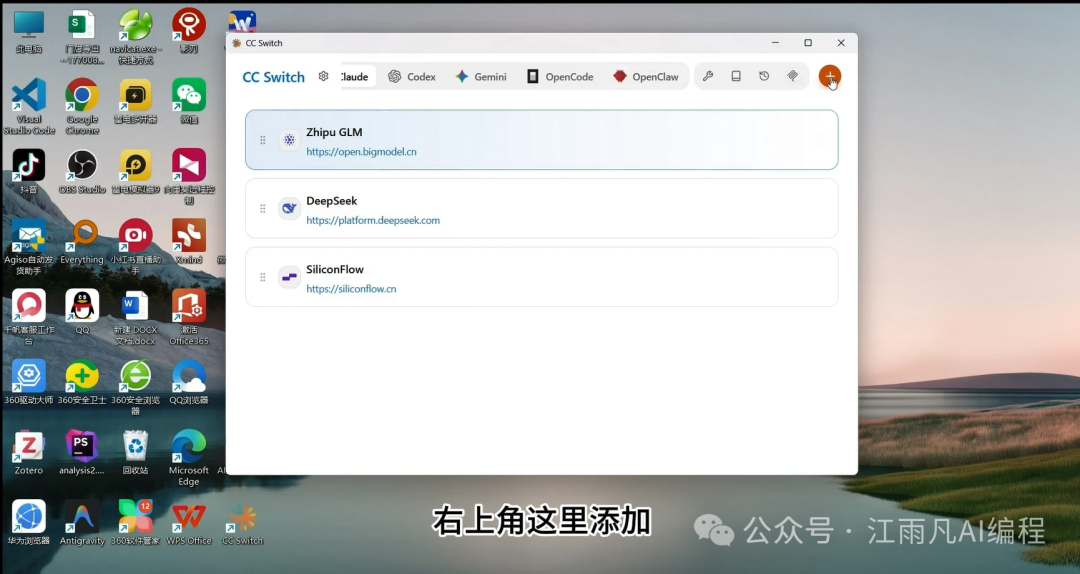This screenshot has width=1080, height=574.
Task: Open the https://siliconflow.cn link
Action: (x=351, y=289)
